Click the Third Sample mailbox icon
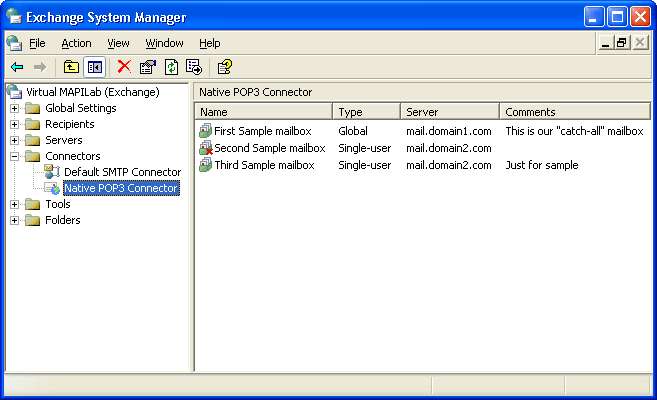 pos(205,165)
